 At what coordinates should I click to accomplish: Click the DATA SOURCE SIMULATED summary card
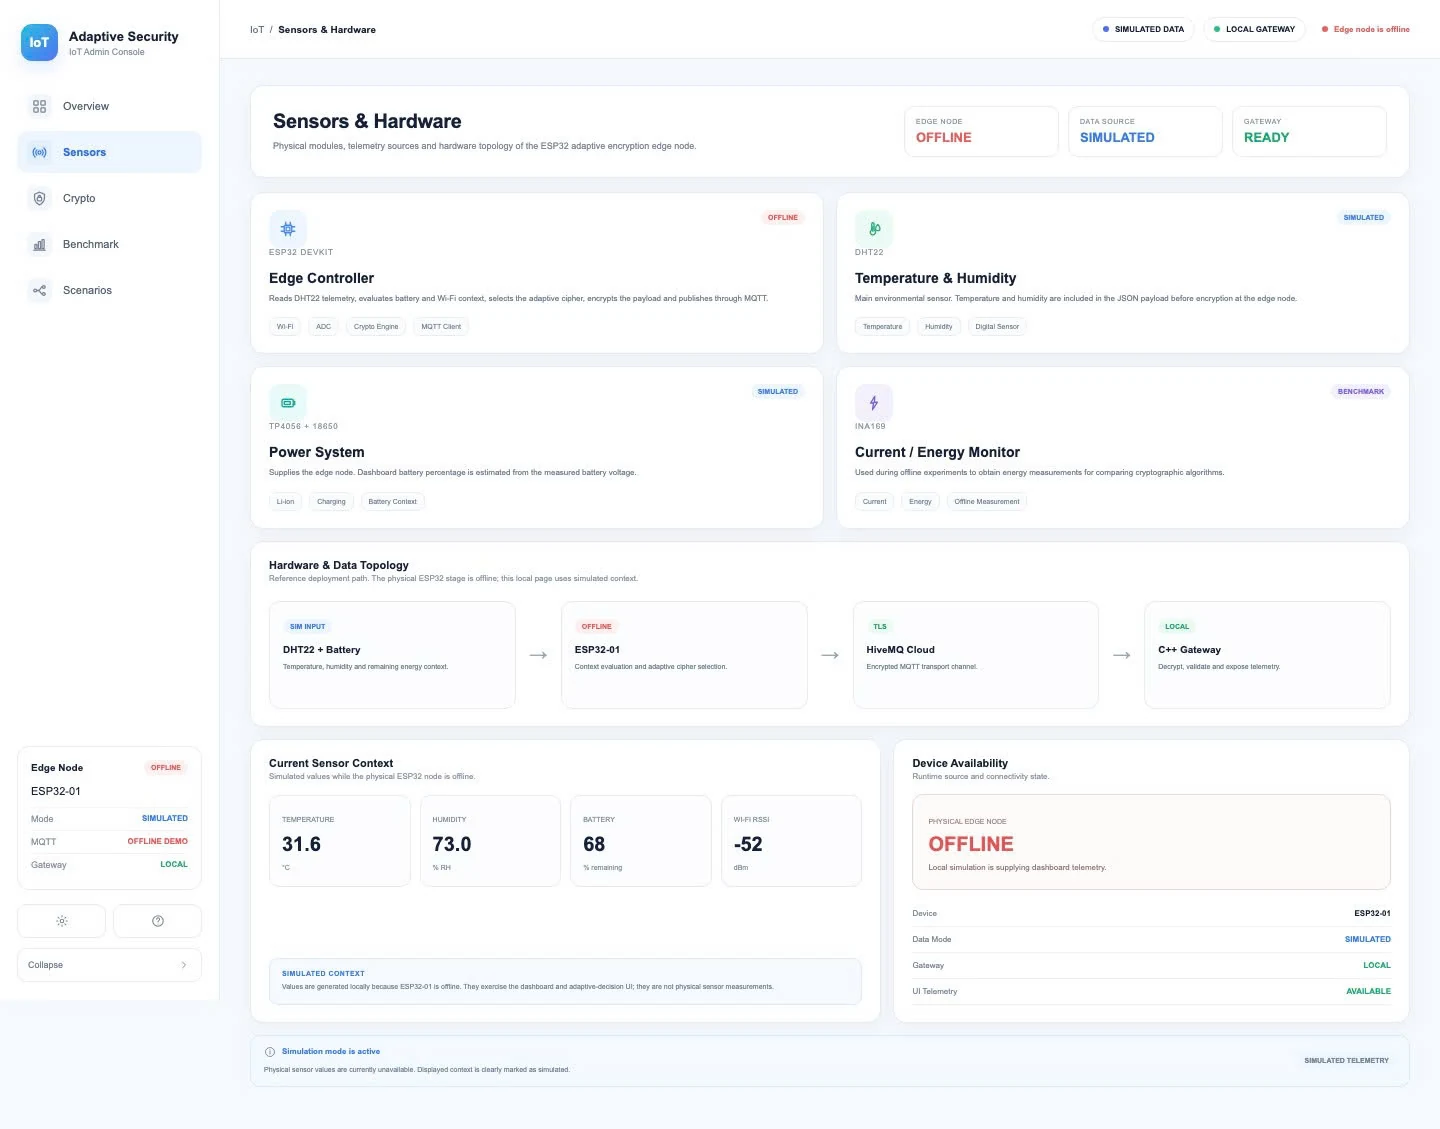tap(1145, 131)
